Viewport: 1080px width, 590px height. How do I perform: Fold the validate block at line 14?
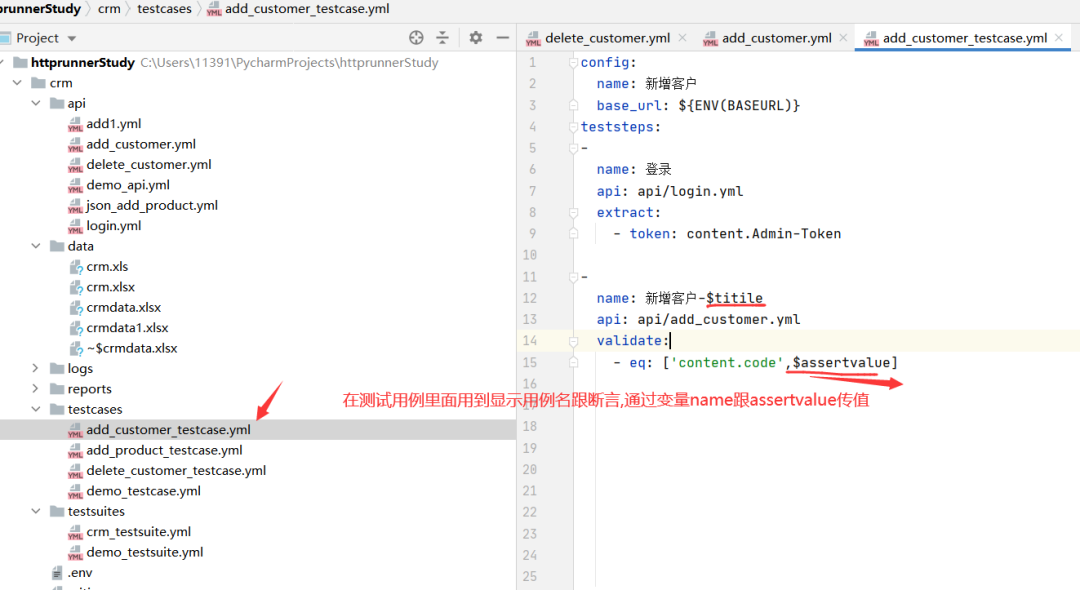click(x=573, y=341)
